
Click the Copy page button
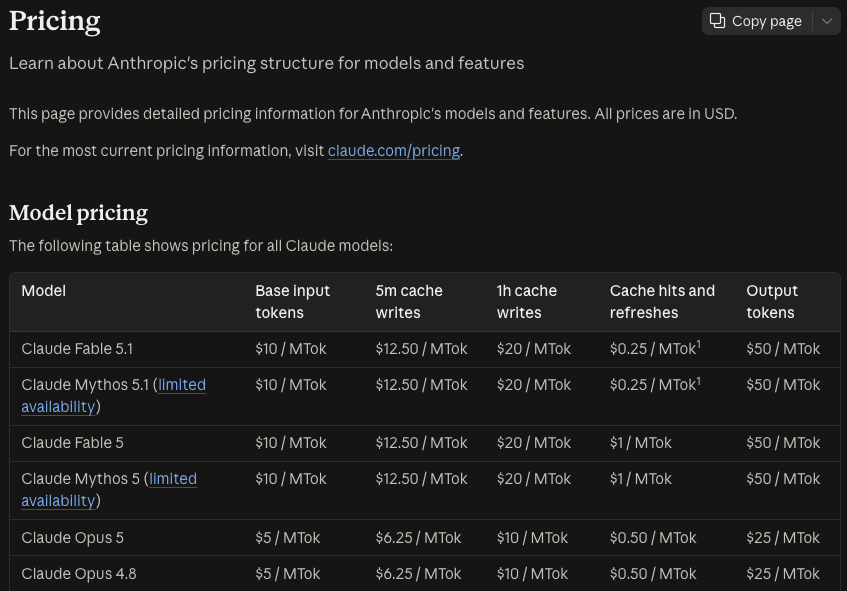coord(756,21)
